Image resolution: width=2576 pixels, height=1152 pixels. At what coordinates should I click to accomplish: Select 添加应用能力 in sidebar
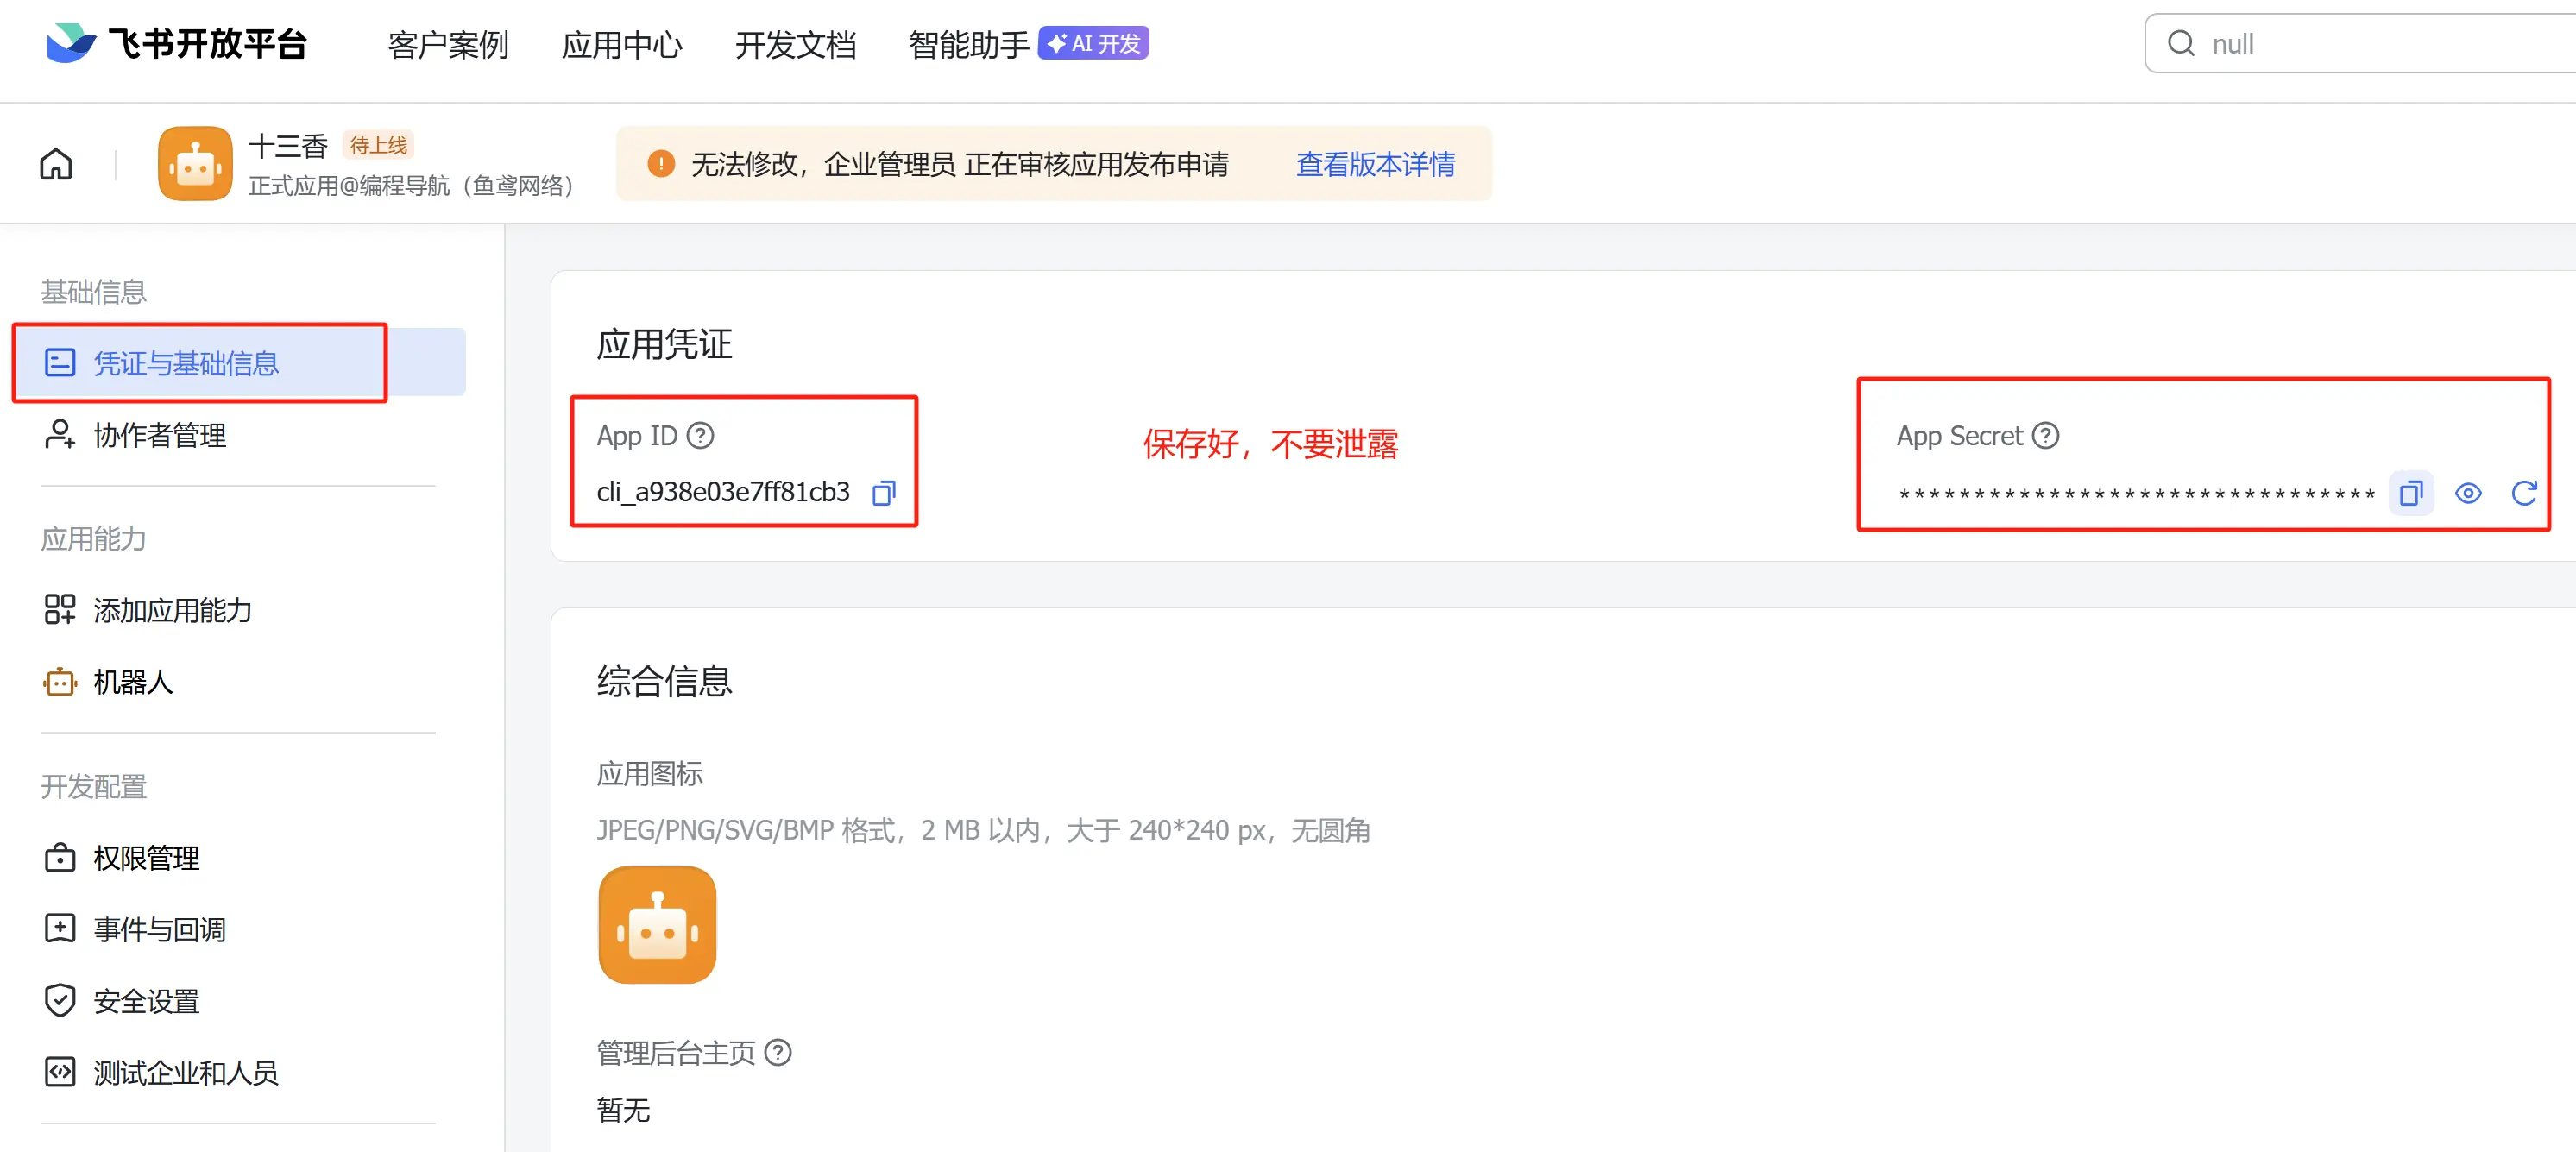[x=172, y=610]
